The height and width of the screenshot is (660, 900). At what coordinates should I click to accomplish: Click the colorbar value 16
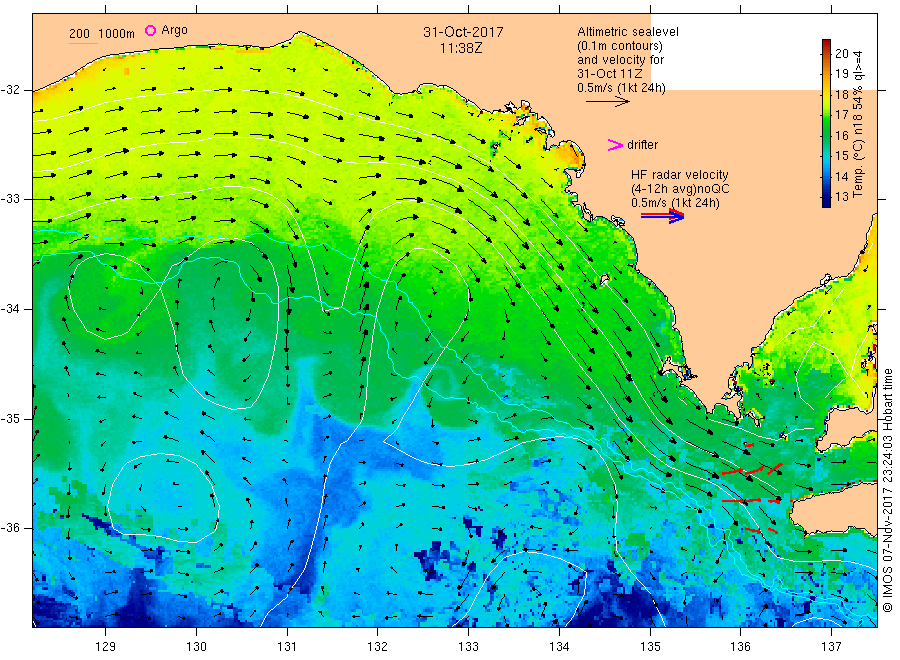[842, 135]
